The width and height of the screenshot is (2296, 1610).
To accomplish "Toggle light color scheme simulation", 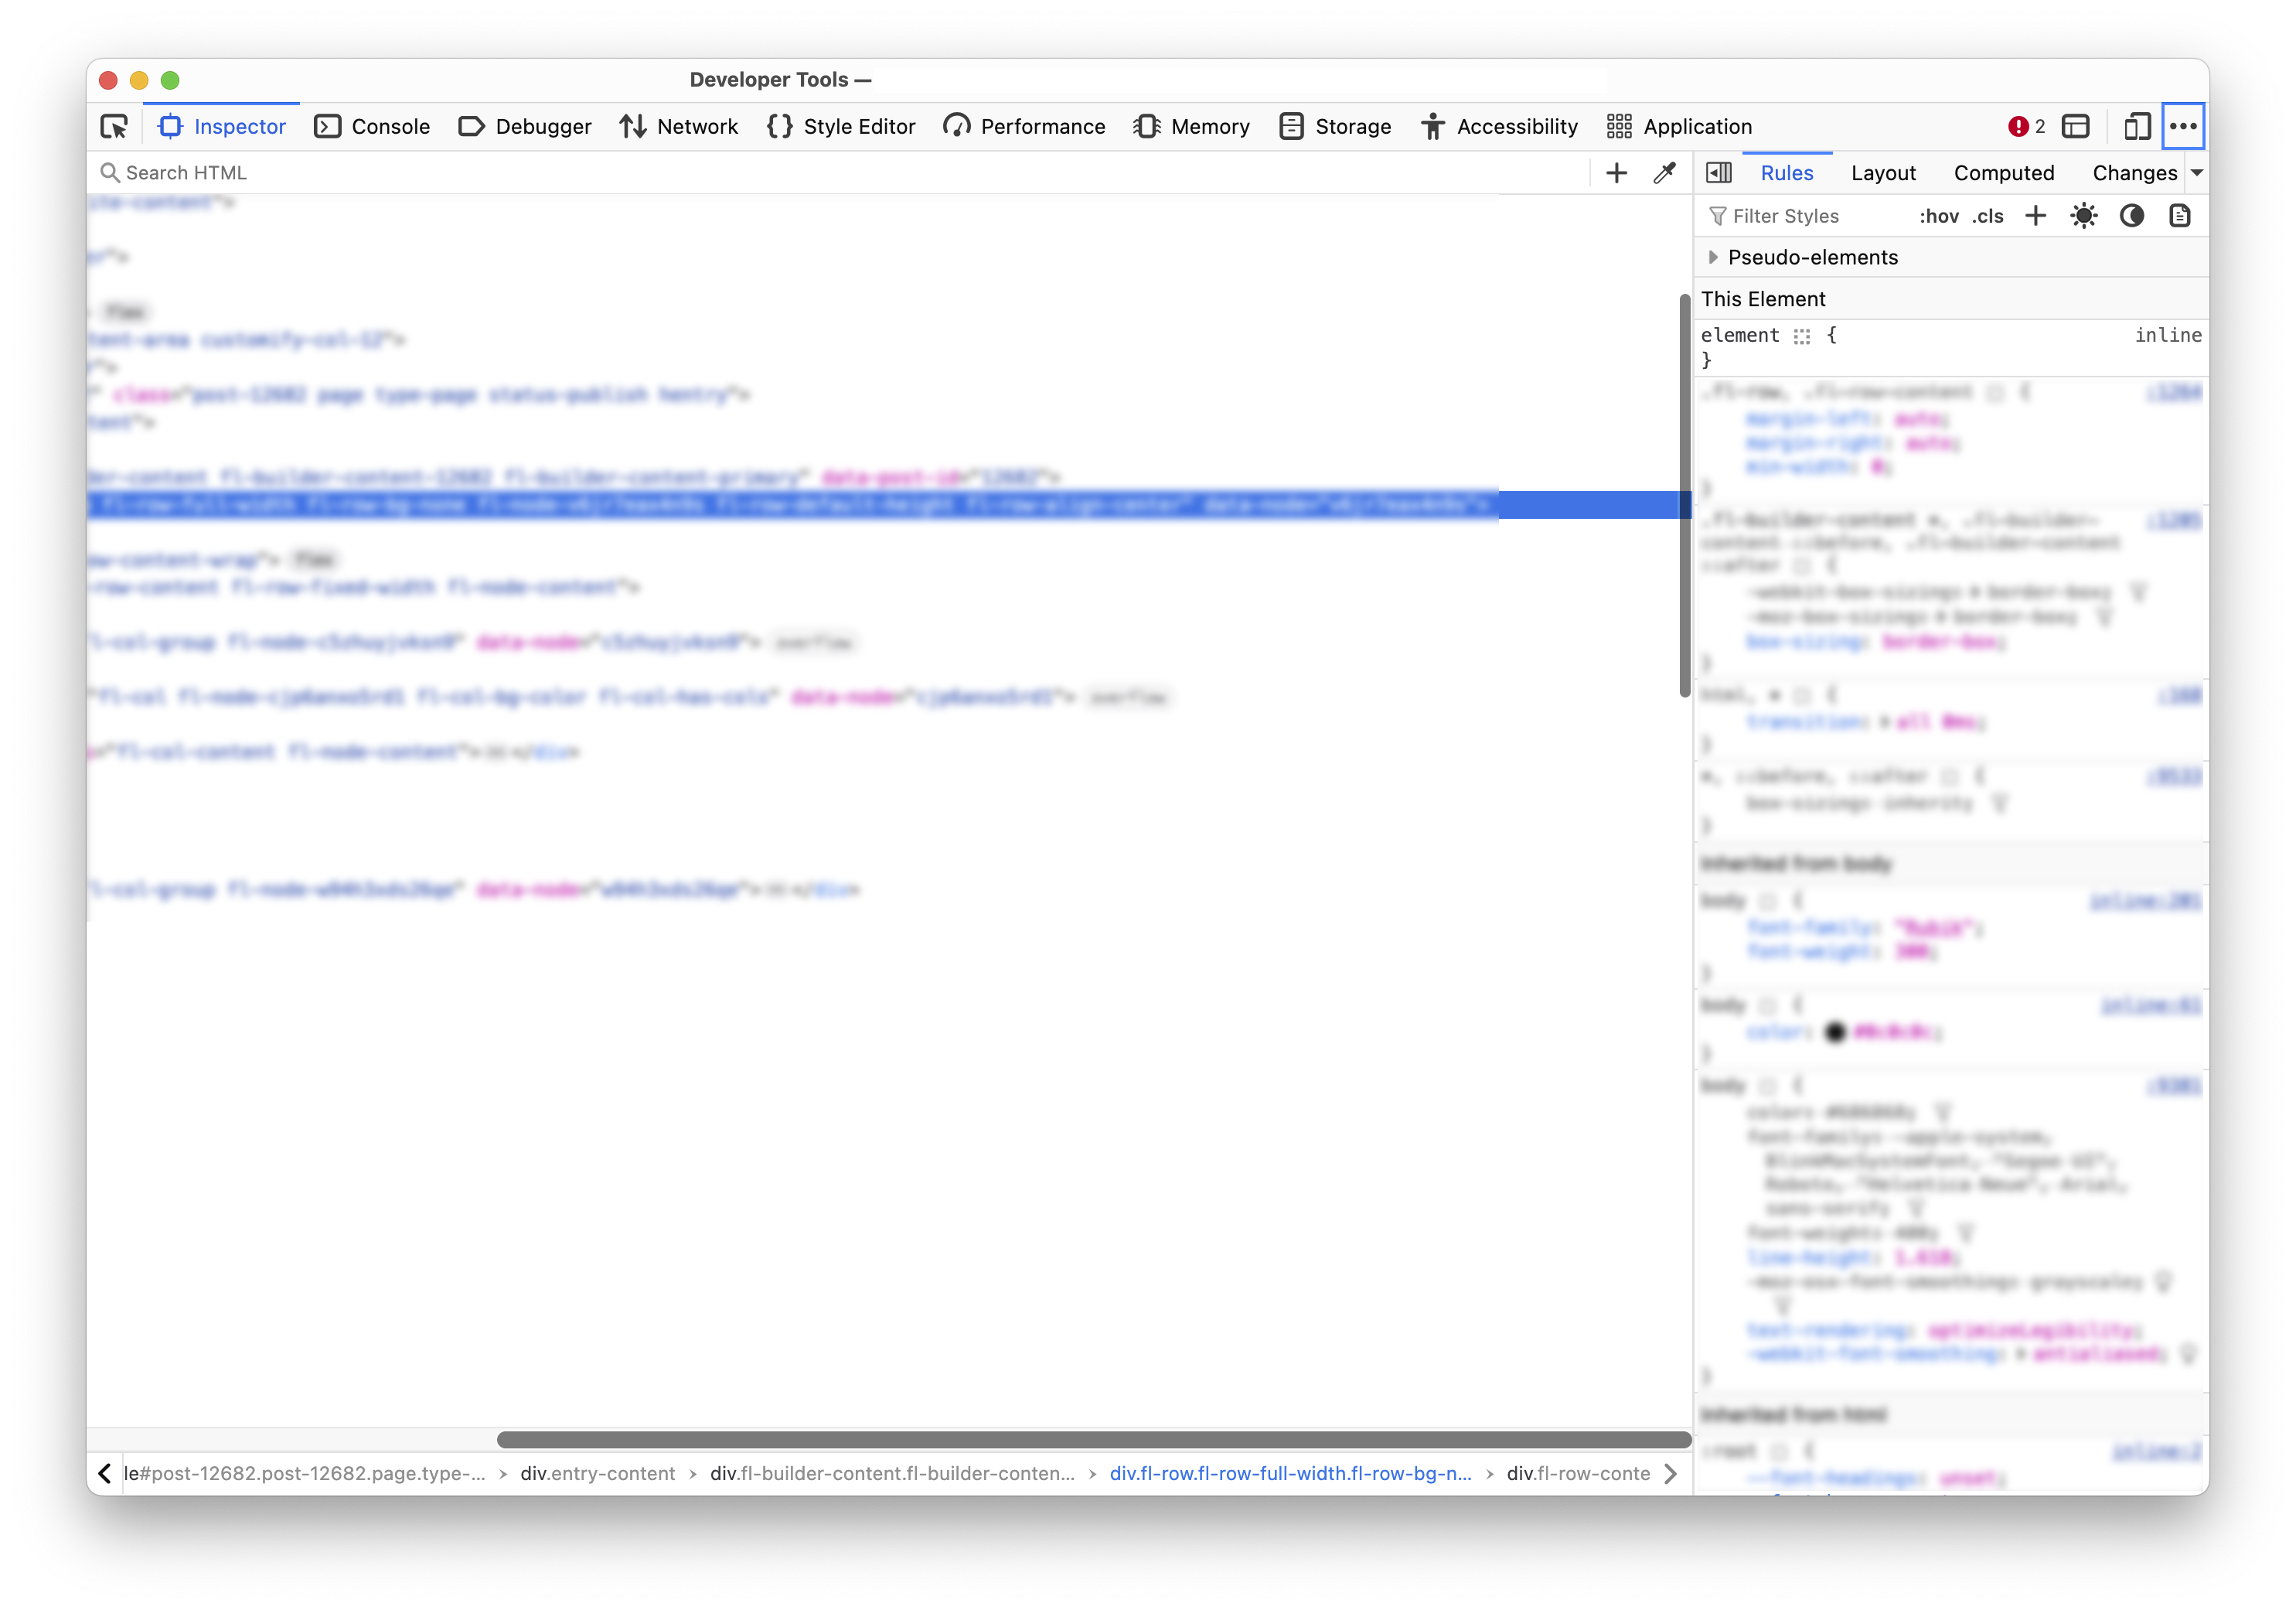I will 2084,216.
